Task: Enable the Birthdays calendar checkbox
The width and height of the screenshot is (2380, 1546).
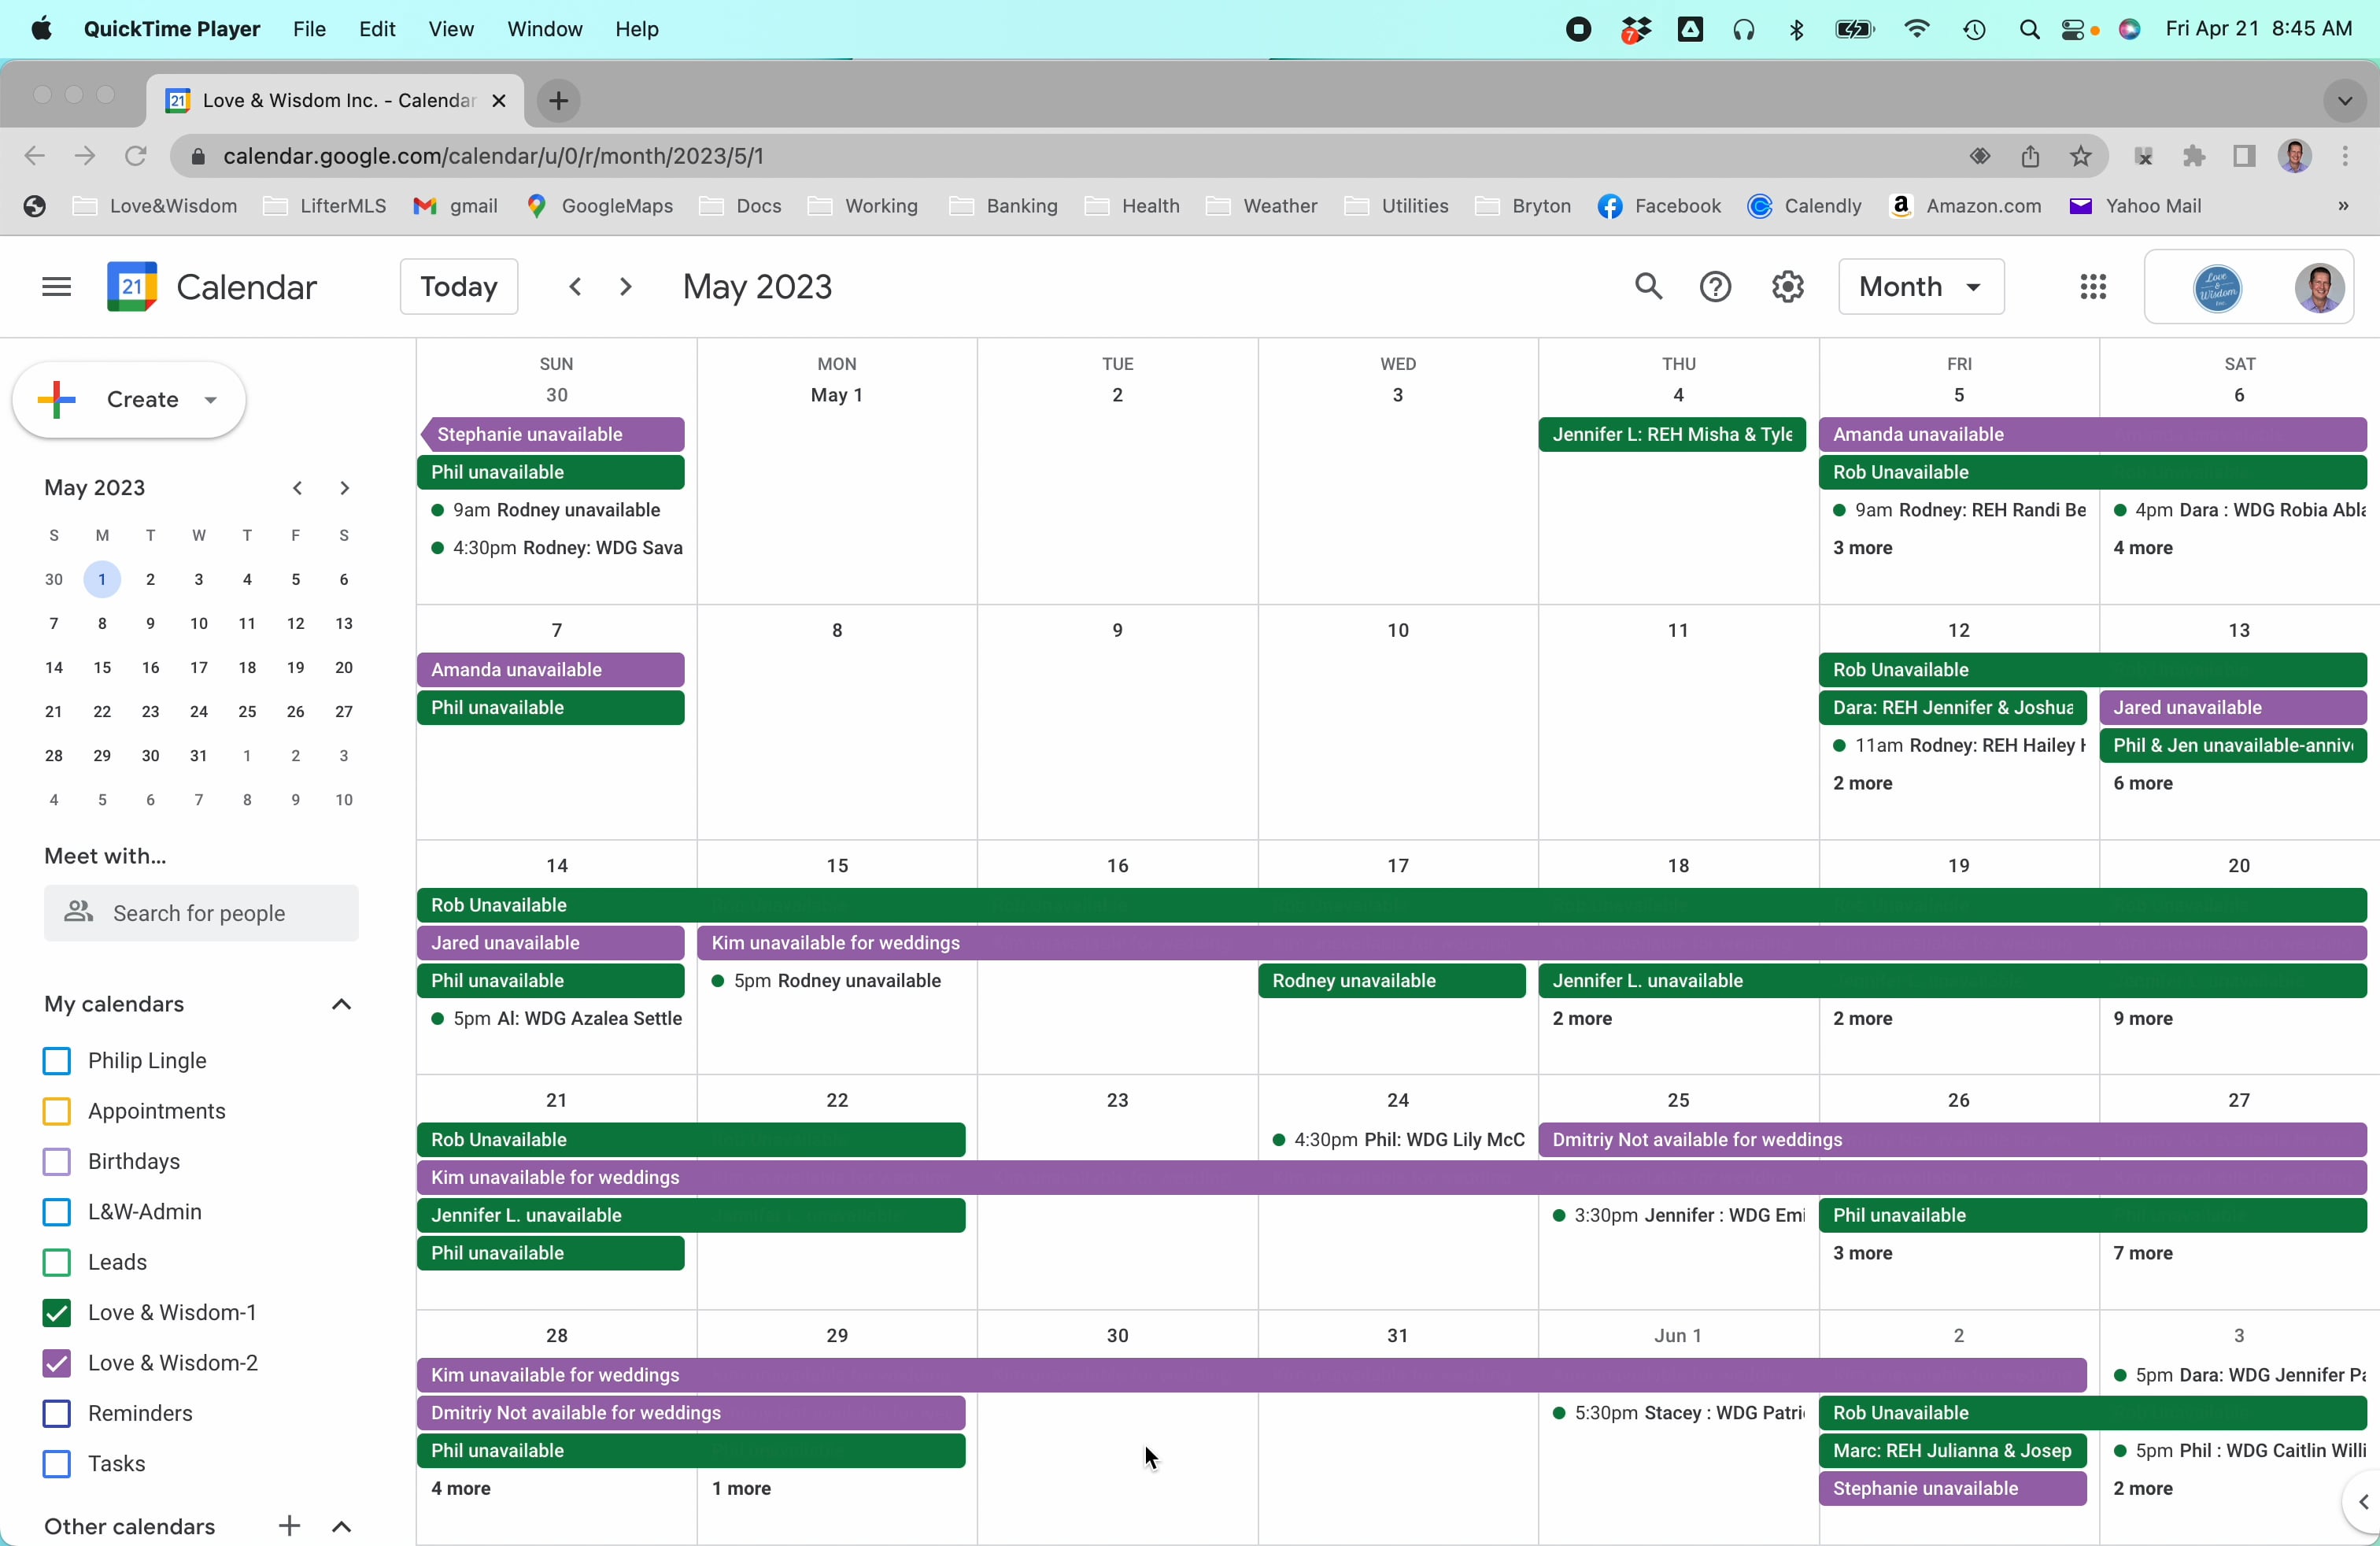Action: pyautogui.click(x=56, y=1162)
